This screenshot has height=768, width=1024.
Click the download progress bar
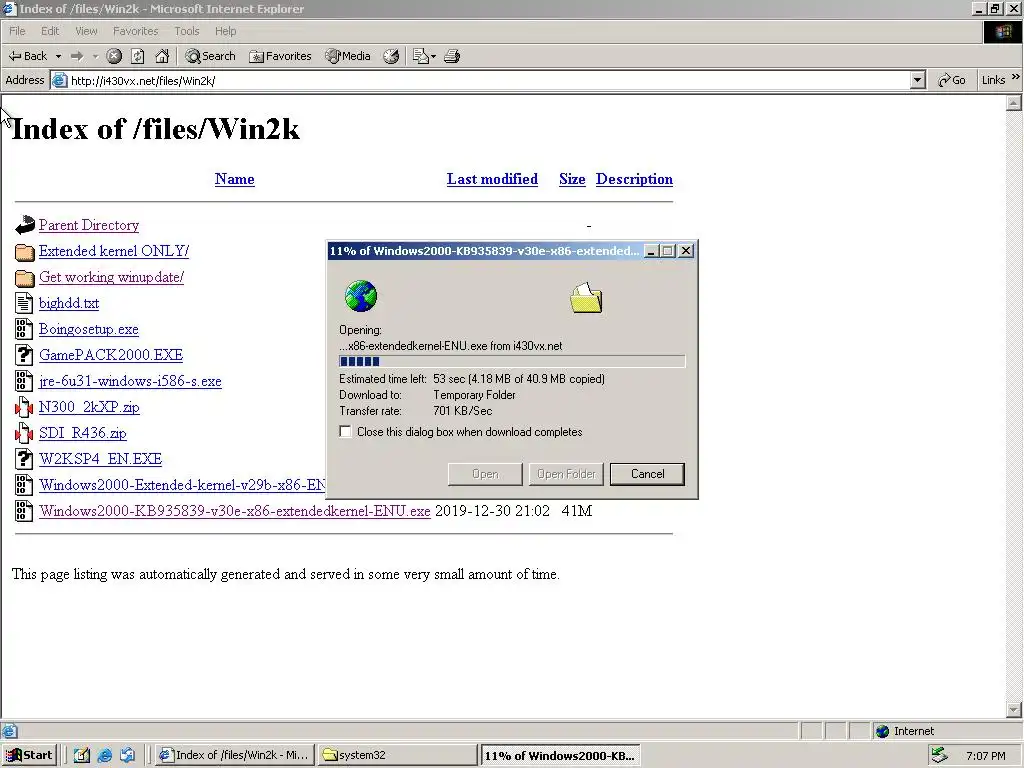(x=512, y=361)
